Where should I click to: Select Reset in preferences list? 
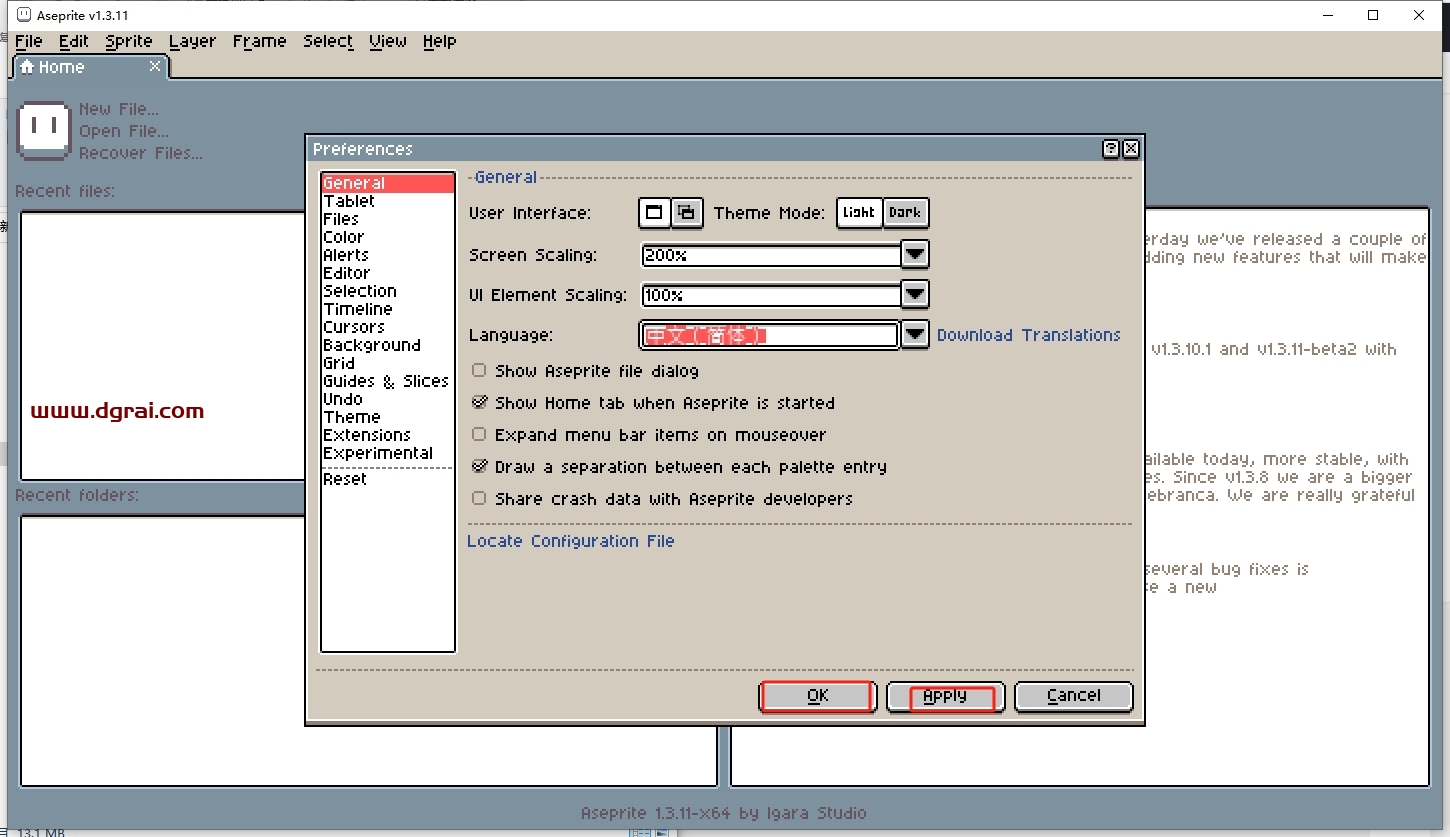click(387, 479)
